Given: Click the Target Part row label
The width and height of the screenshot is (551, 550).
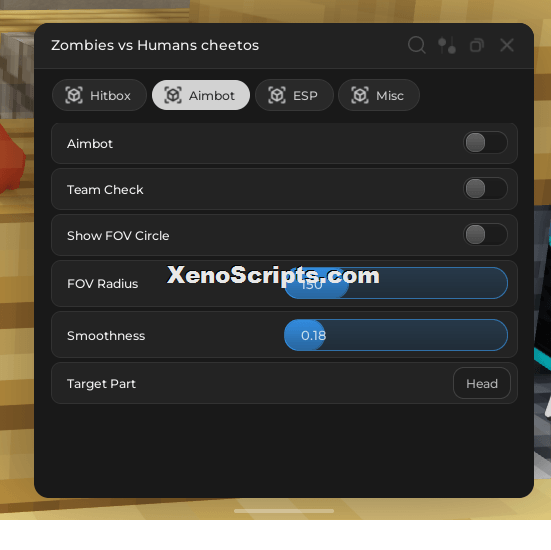Looking at the screenshot, I should 101,384.
